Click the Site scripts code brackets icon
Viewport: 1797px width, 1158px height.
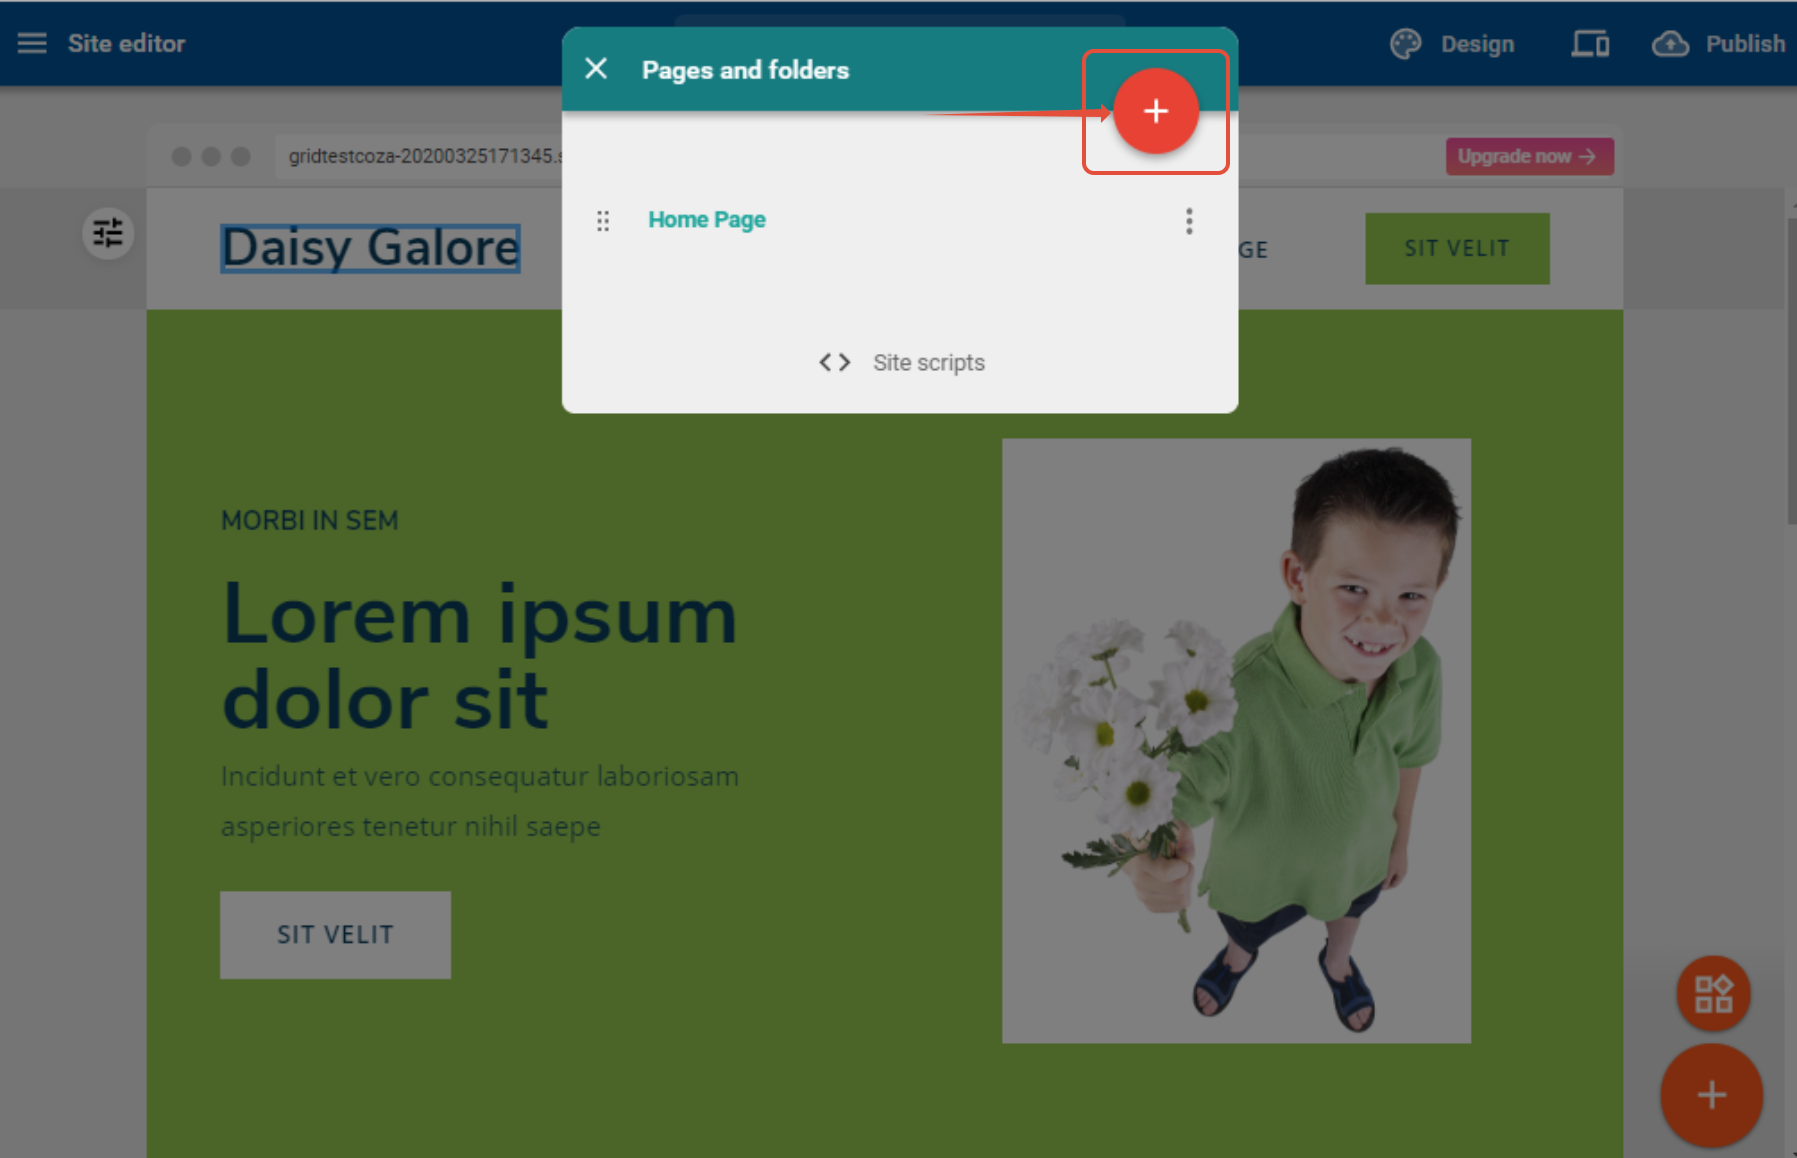pos(835,362)
